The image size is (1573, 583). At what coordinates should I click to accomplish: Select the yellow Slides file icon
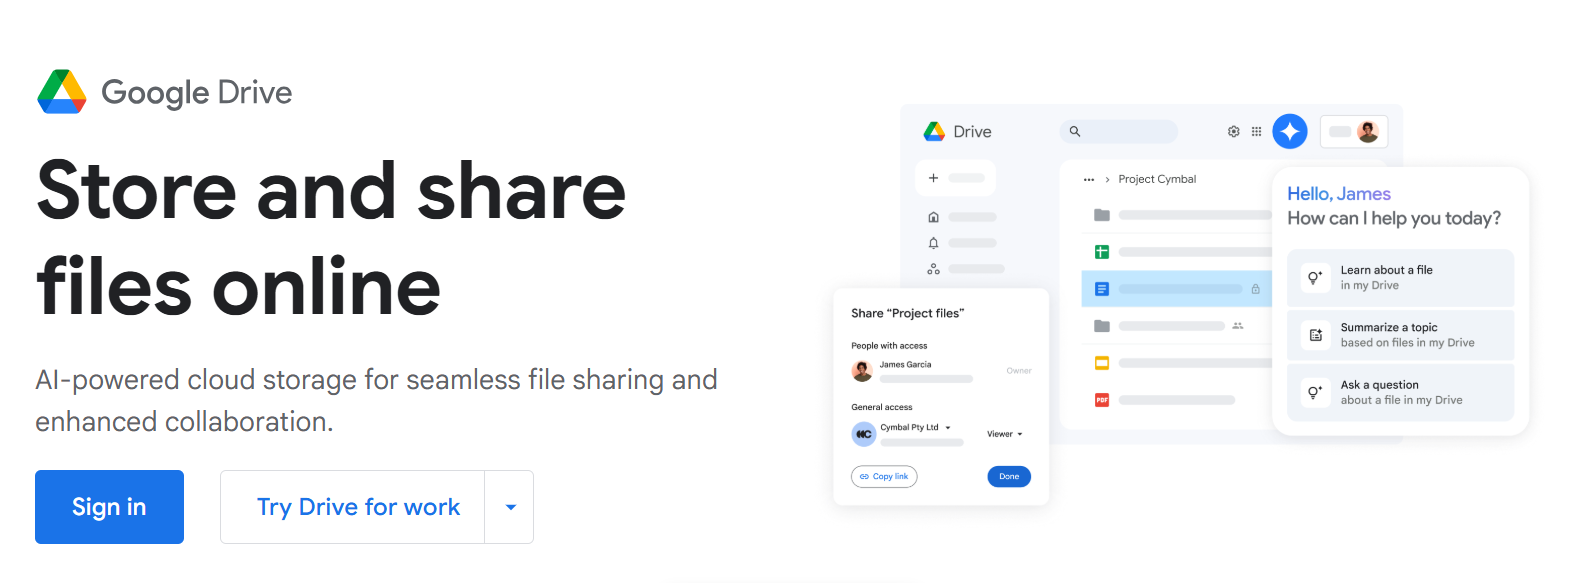(x=1101, y=363)
